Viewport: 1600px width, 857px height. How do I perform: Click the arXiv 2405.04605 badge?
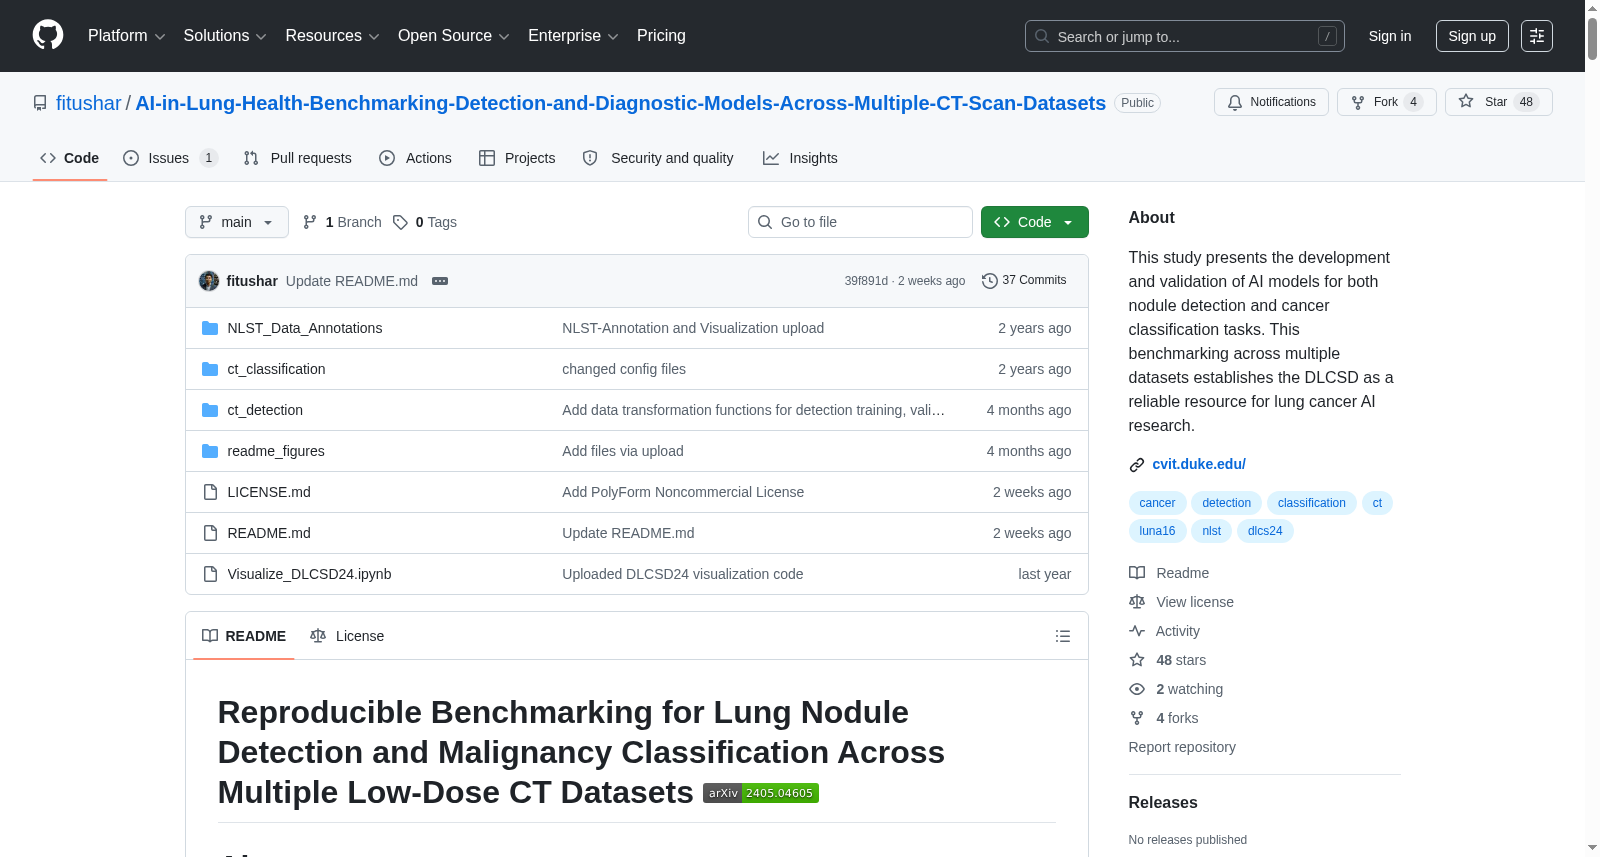tap(761, 793)
